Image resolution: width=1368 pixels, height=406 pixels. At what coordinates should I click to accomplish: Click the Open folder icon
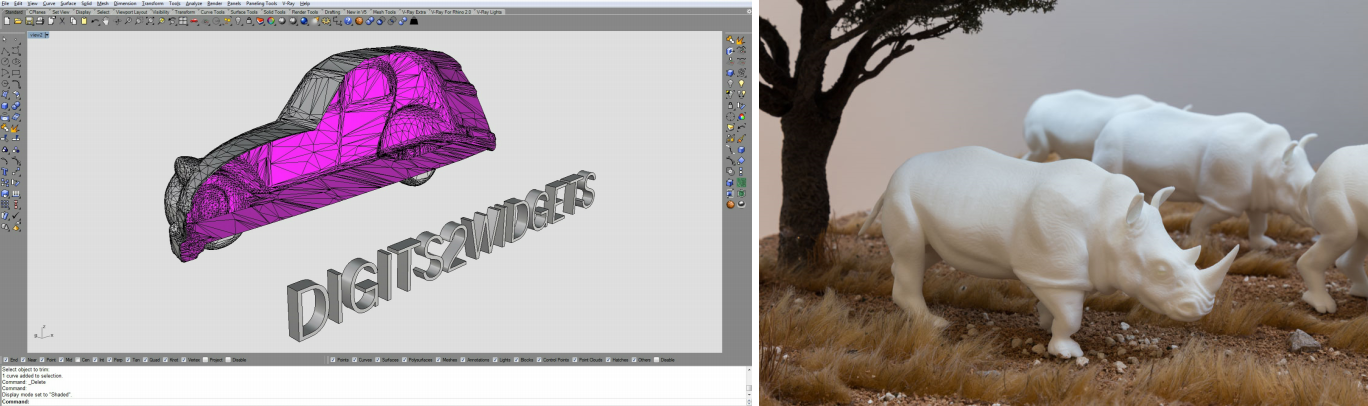pos(18,21)
